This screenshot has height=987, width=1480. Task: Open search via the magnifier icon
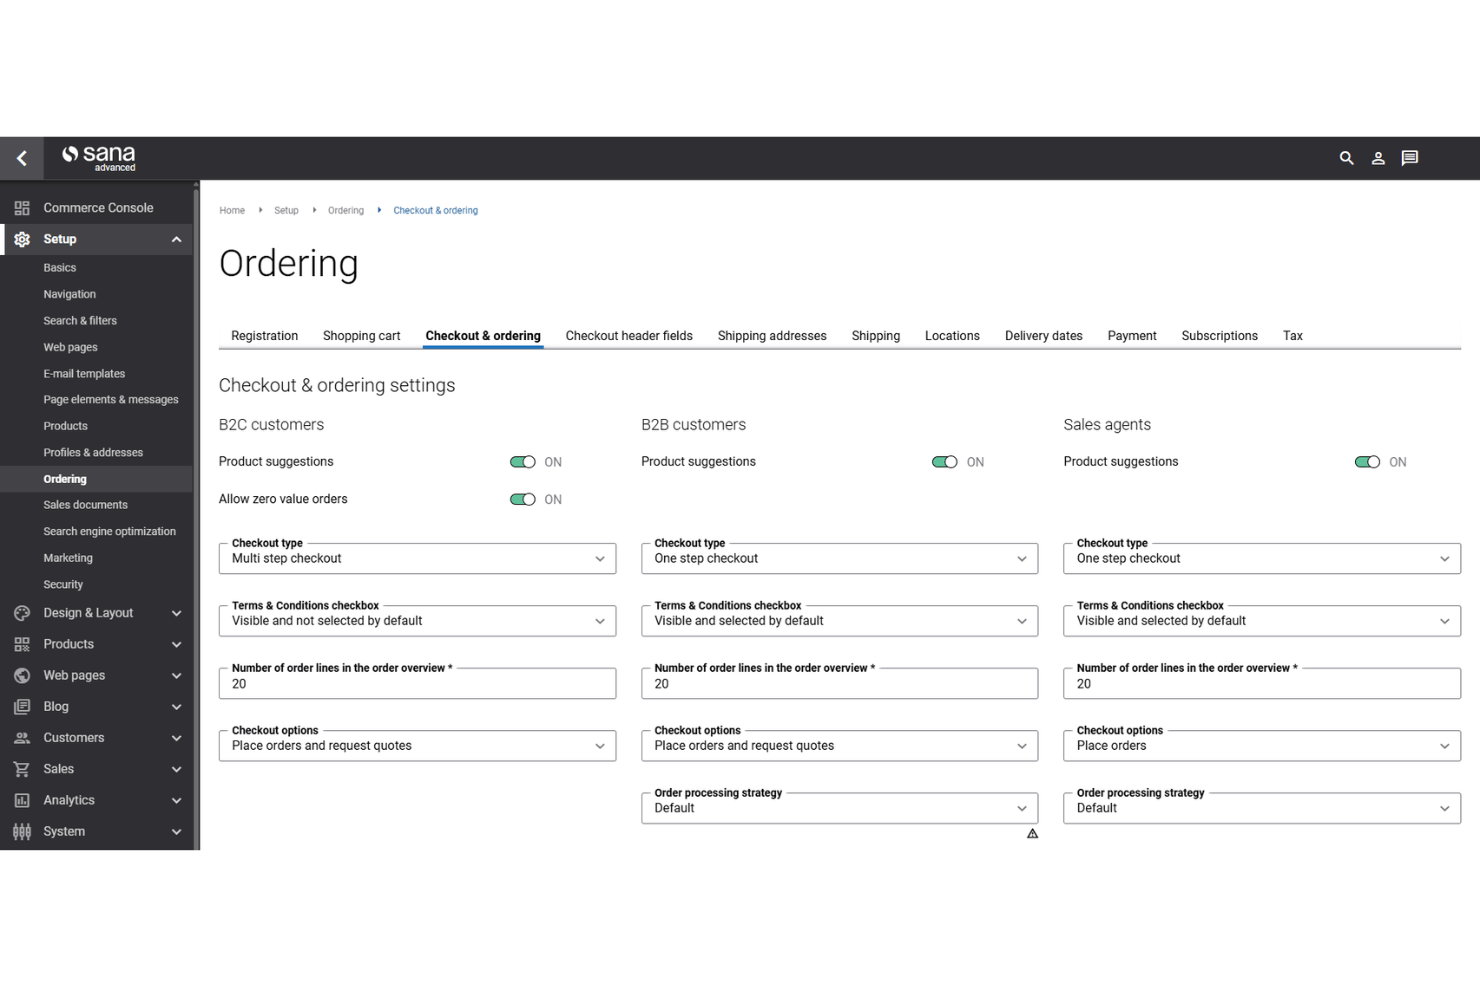pyautogui.click(x=1346, y=158)
